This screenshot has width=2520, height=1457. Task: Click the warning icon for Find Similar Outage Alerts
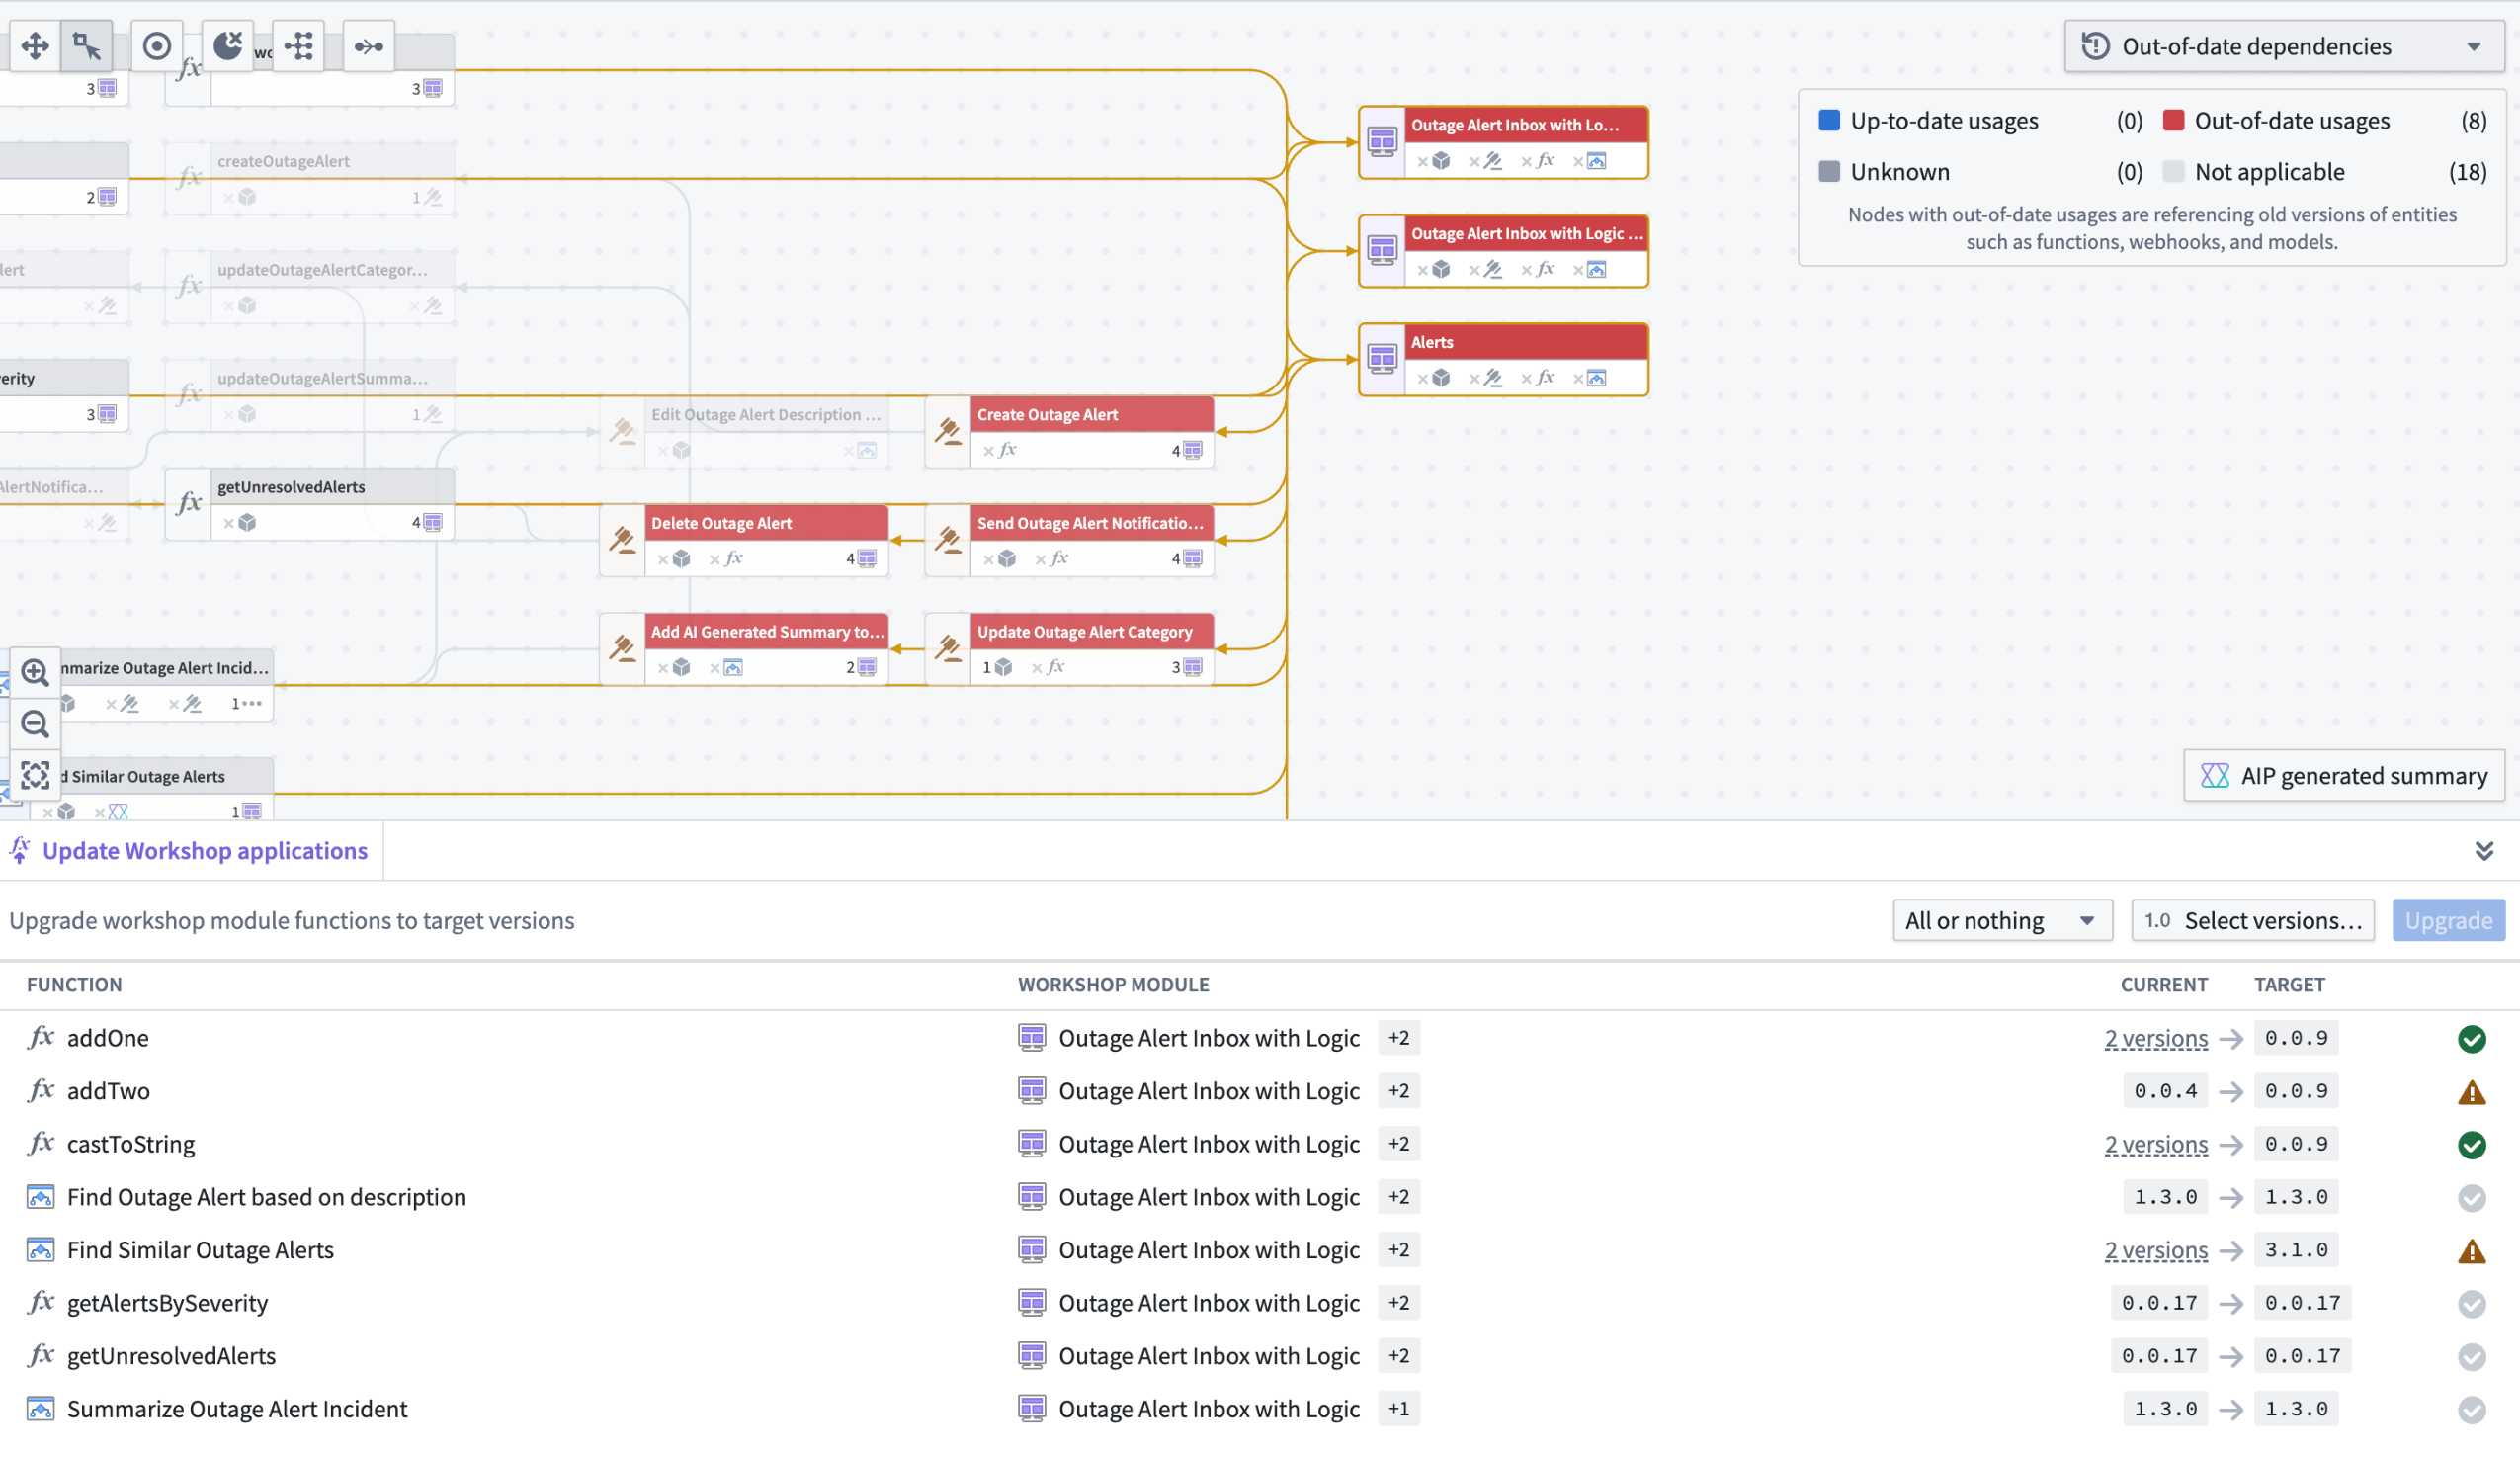pos(2471,1251)
